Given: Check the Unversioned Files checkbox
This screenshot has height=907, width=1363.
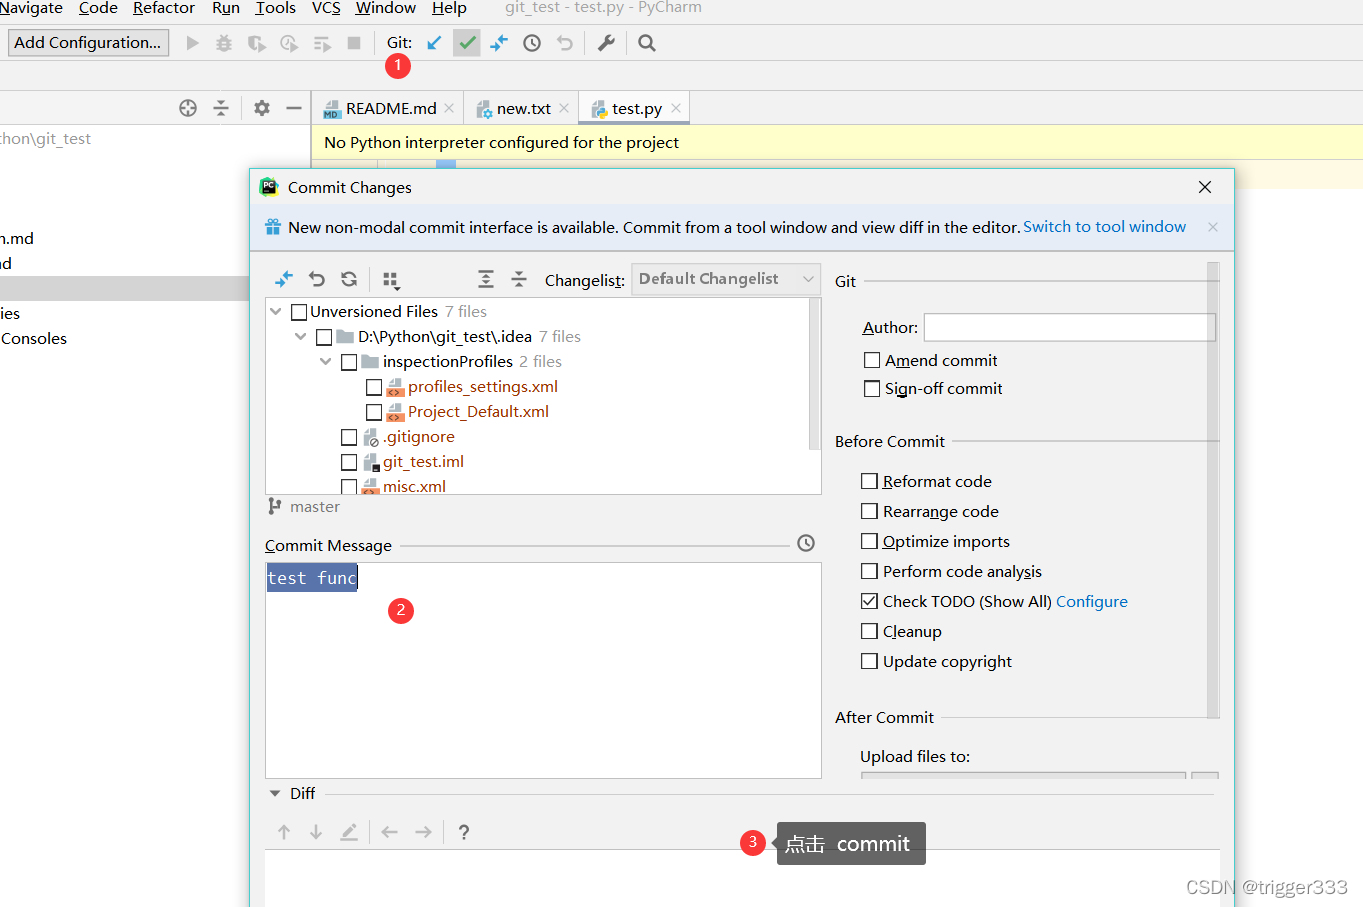Looking at the screenshot, I should point(299,312).
